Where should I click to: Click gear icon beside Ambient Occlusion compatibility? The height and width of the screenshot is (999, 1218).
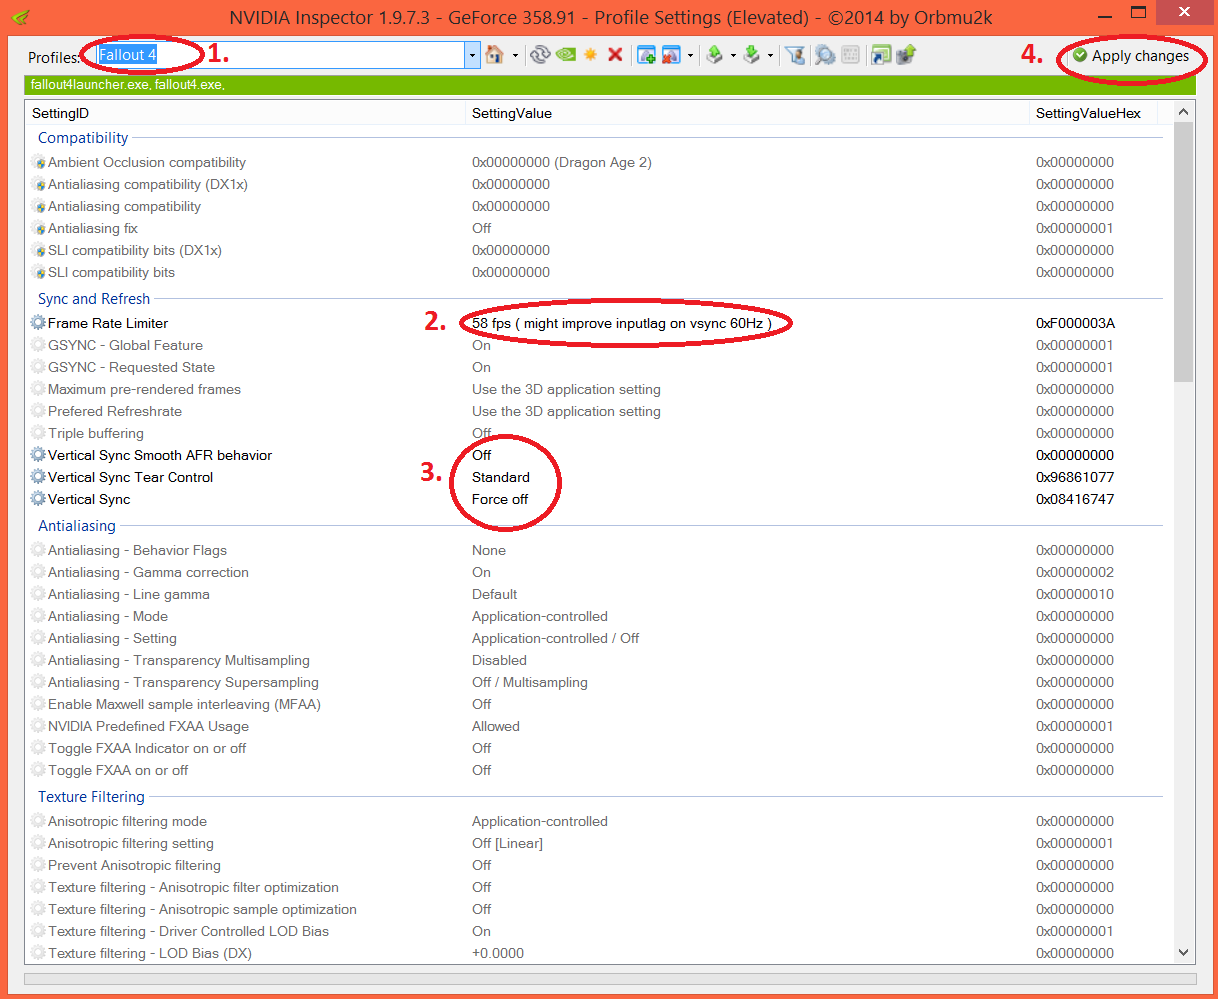(38, 162)
